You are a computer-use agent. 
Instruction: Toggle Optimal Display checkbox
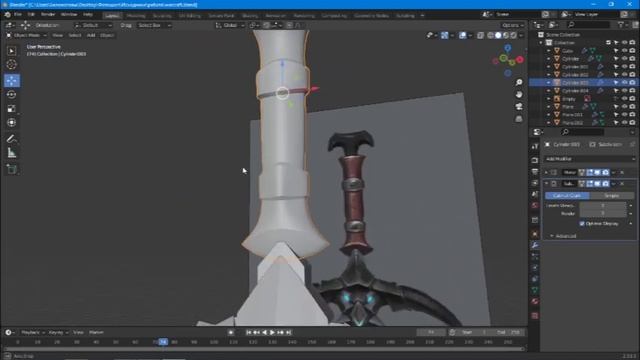582,224
